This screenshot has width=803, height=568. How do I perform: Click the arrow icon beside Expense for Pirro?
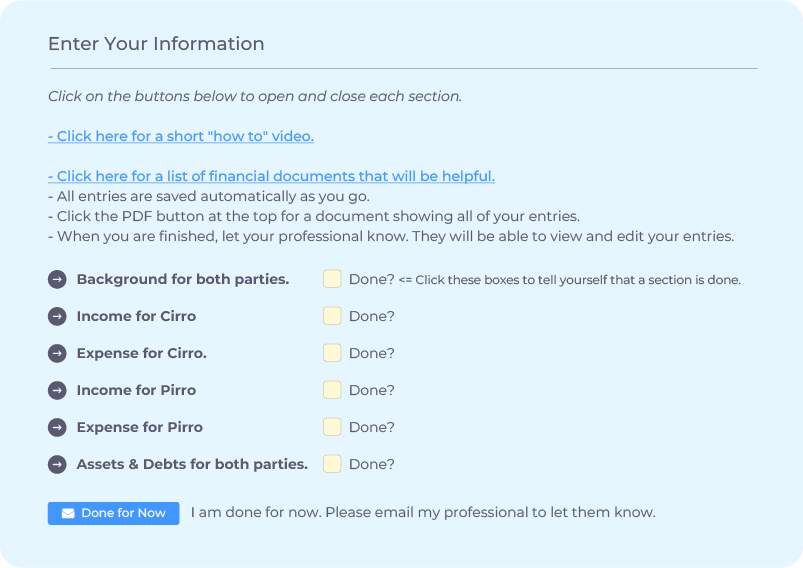click(x=57, y=427)
